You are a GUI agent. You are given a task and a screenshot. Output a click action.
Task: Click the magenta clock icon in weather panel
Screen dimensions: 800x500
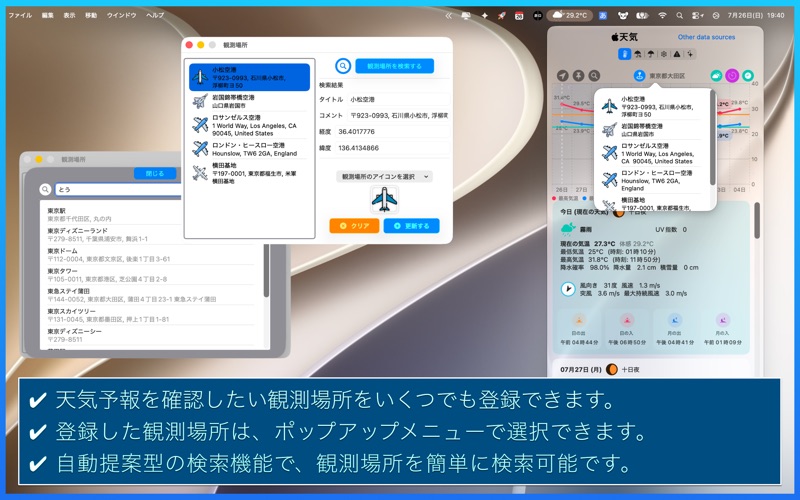732,76
